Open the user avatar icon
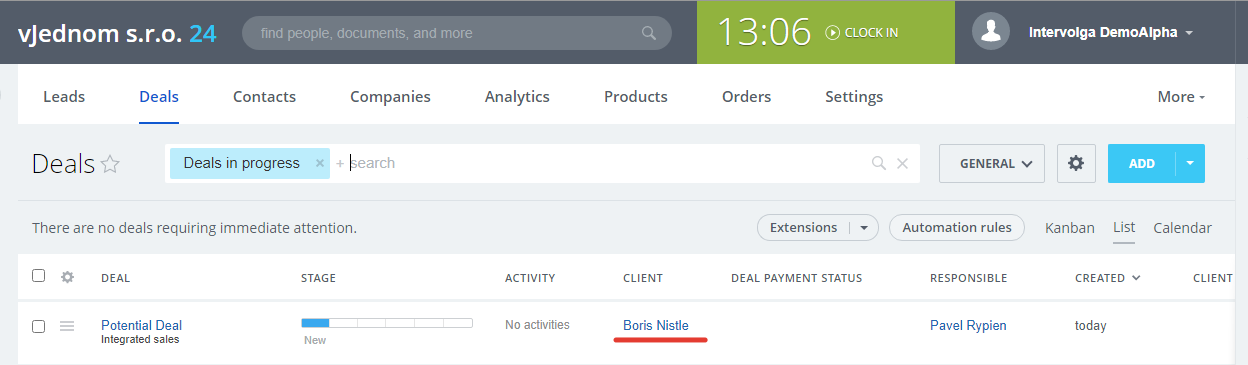 point(992,32)
